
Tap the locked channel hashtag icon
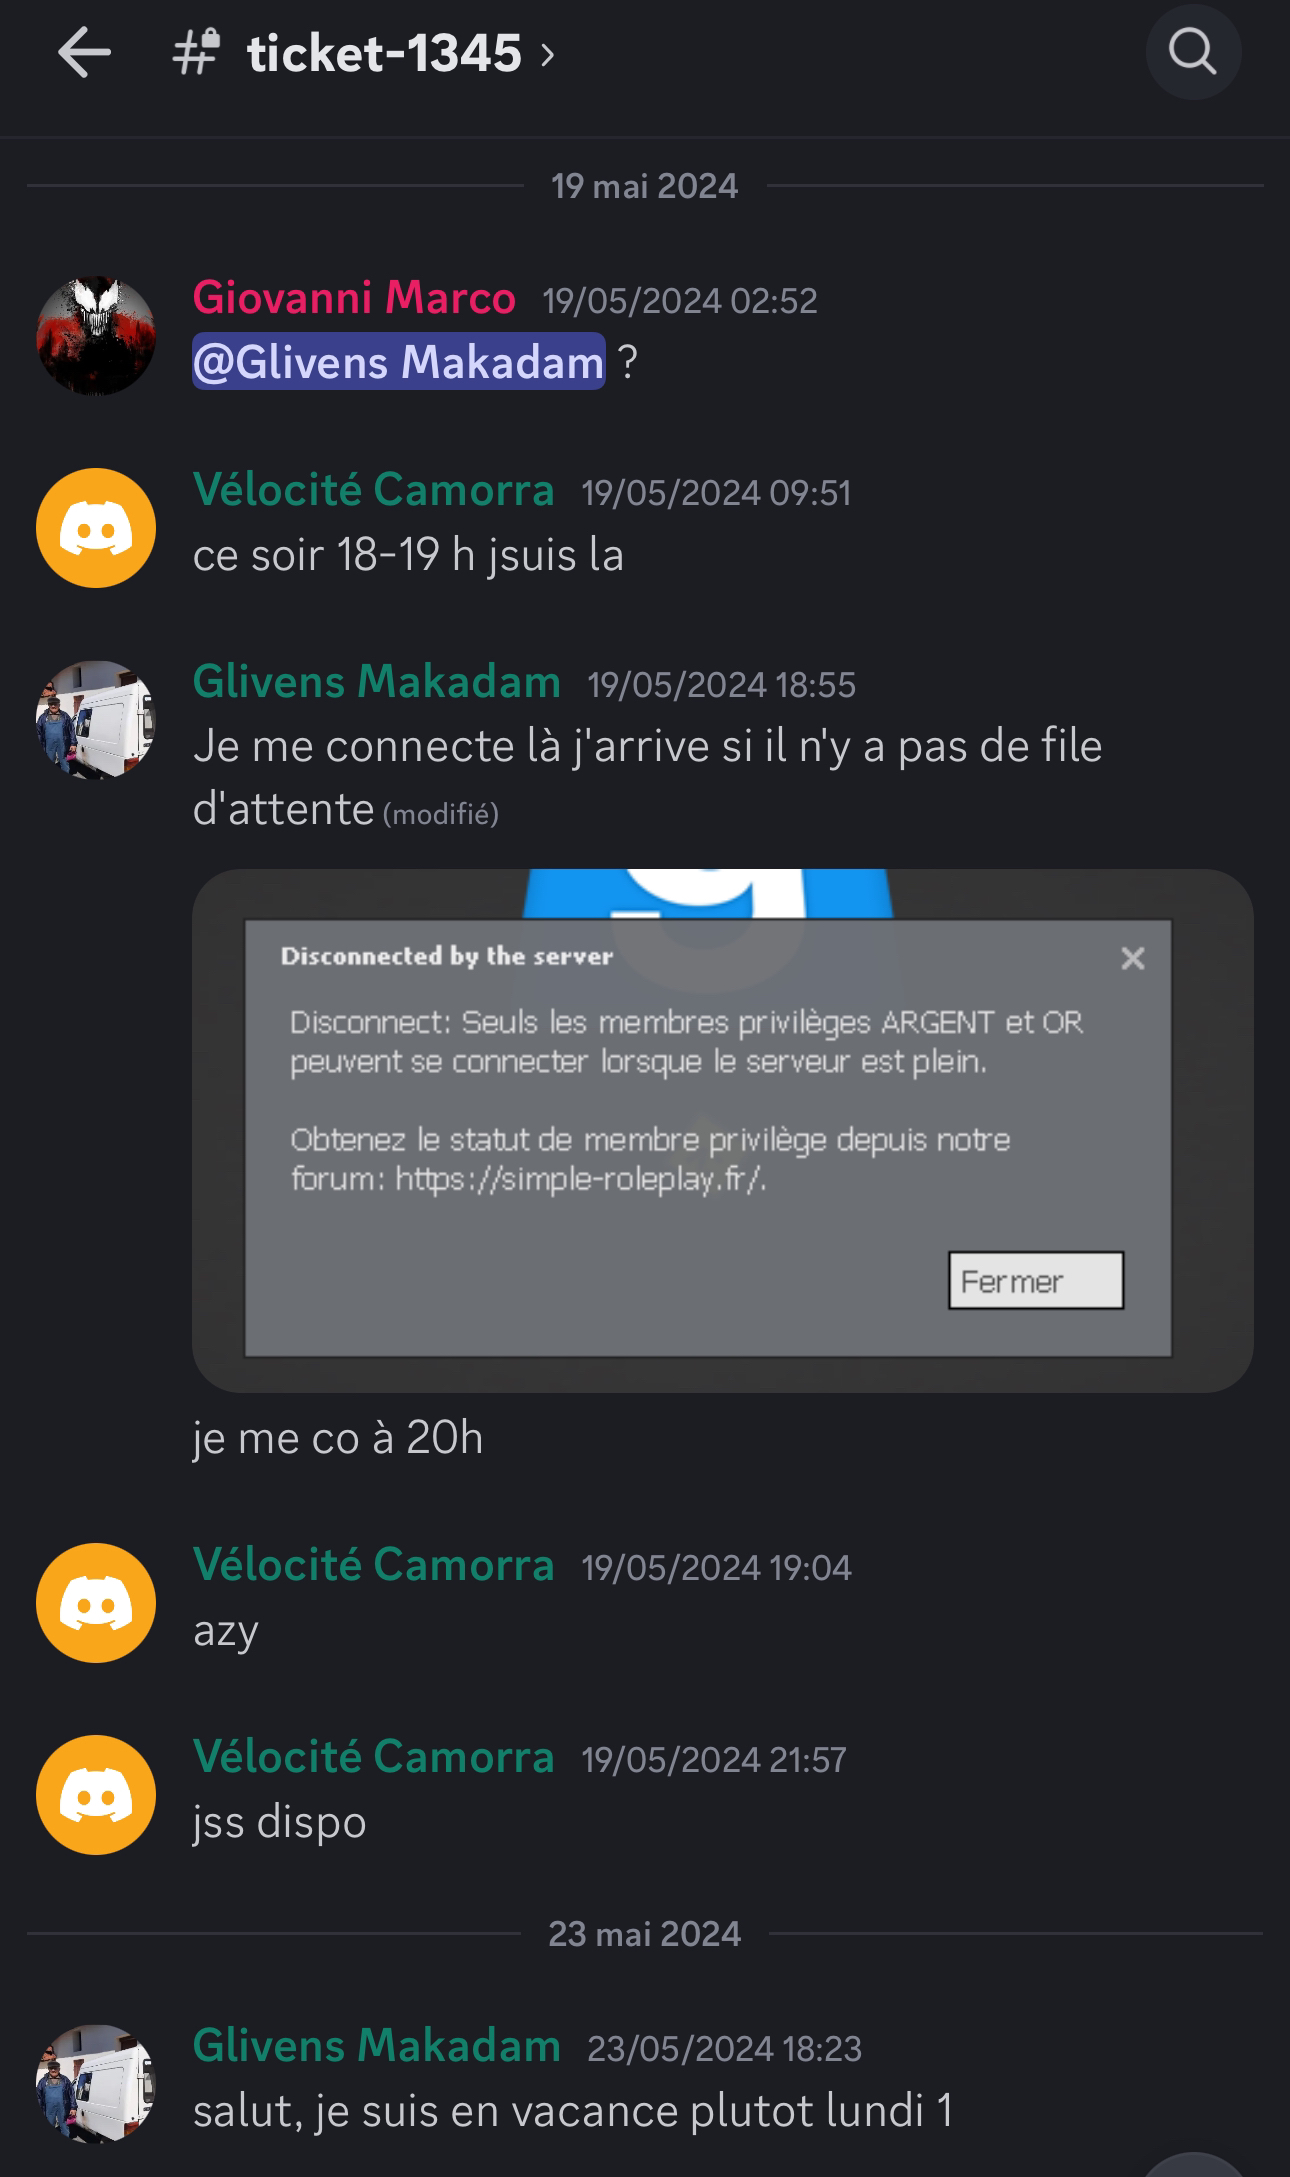[196, 52]
